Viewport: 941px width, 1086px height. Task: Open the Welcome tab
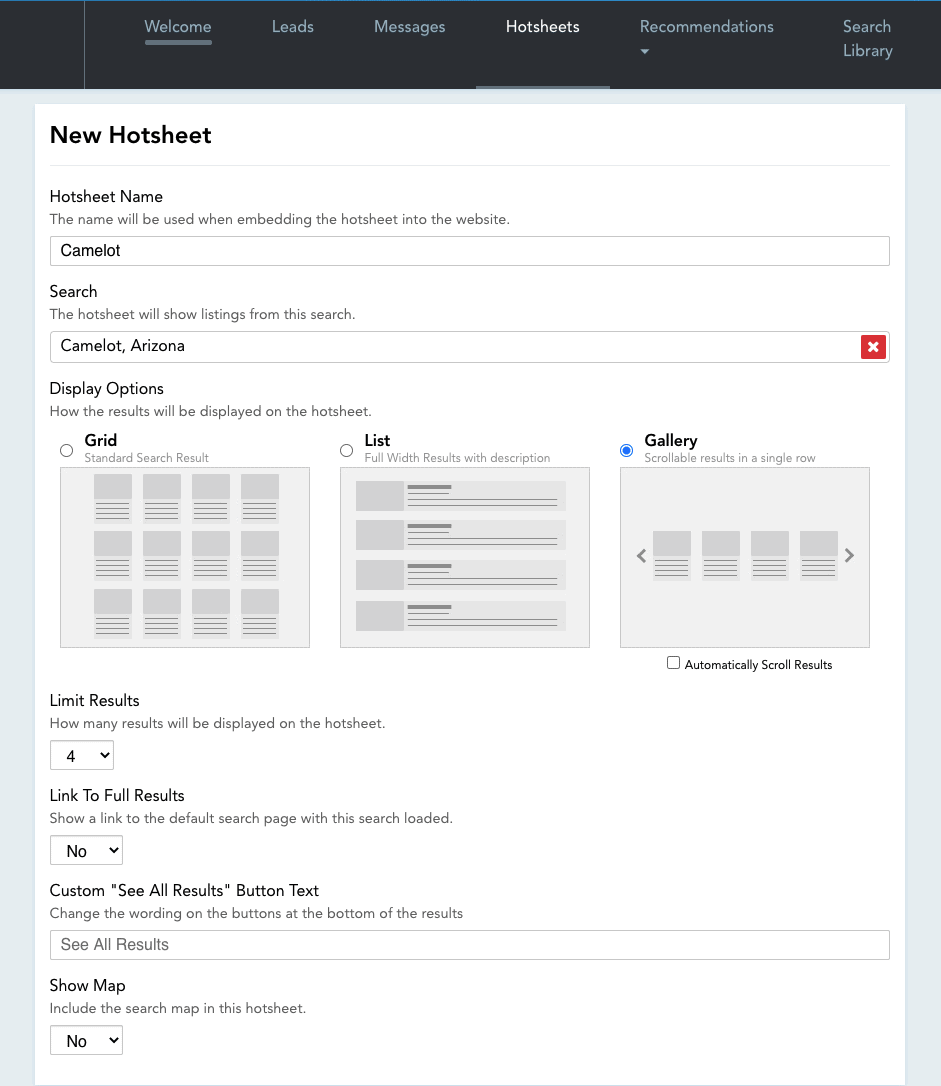177,27
